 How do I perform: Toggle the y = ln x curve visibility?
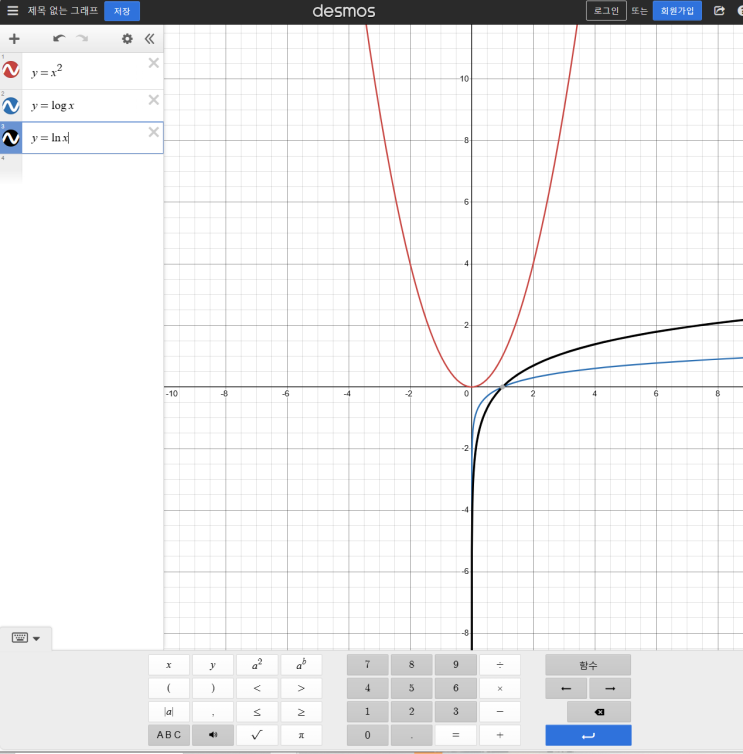11,138
